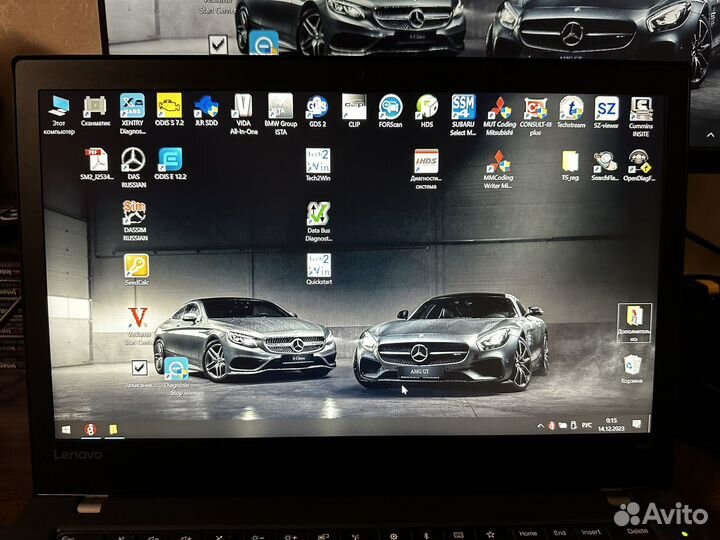Launch the FORScan shortcut
The width and height of the screenshot is (720, 540).
point(390,111)
